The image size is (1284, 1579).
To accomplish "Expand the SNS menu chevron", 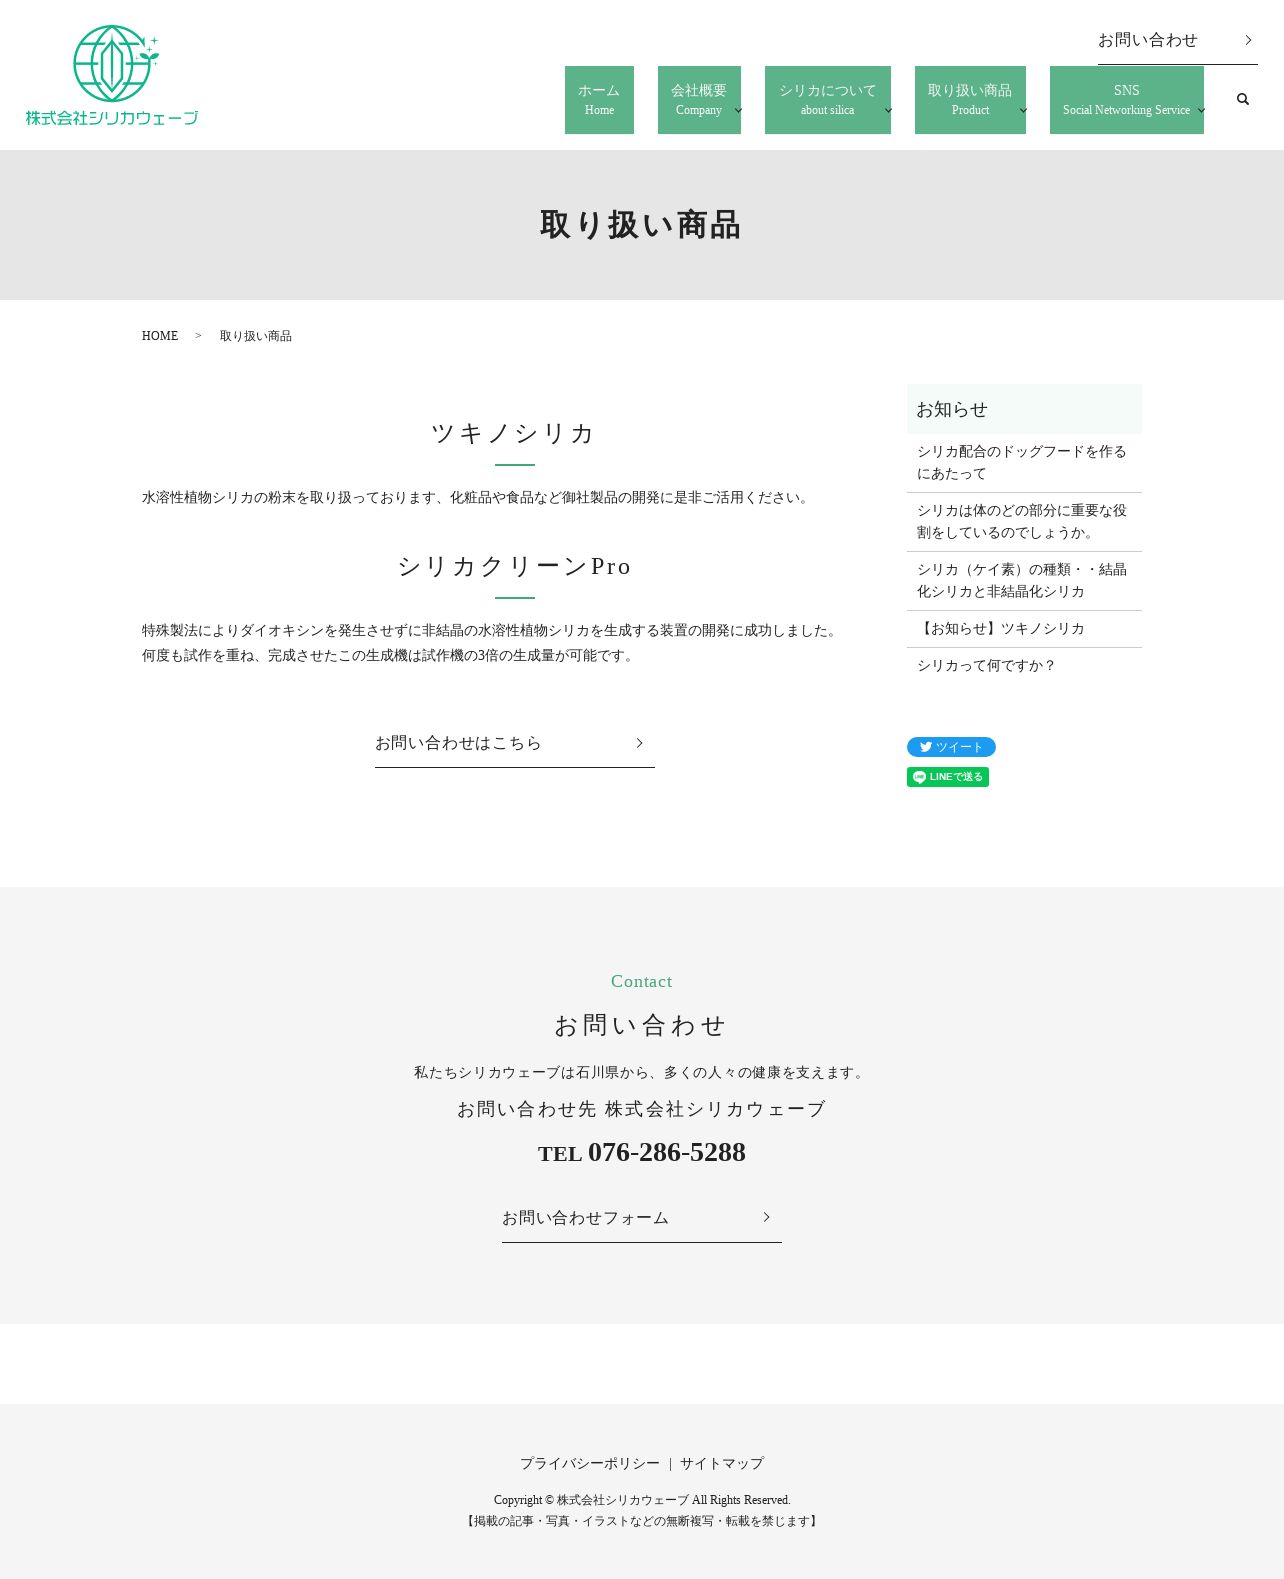I will pos(1201,110).
